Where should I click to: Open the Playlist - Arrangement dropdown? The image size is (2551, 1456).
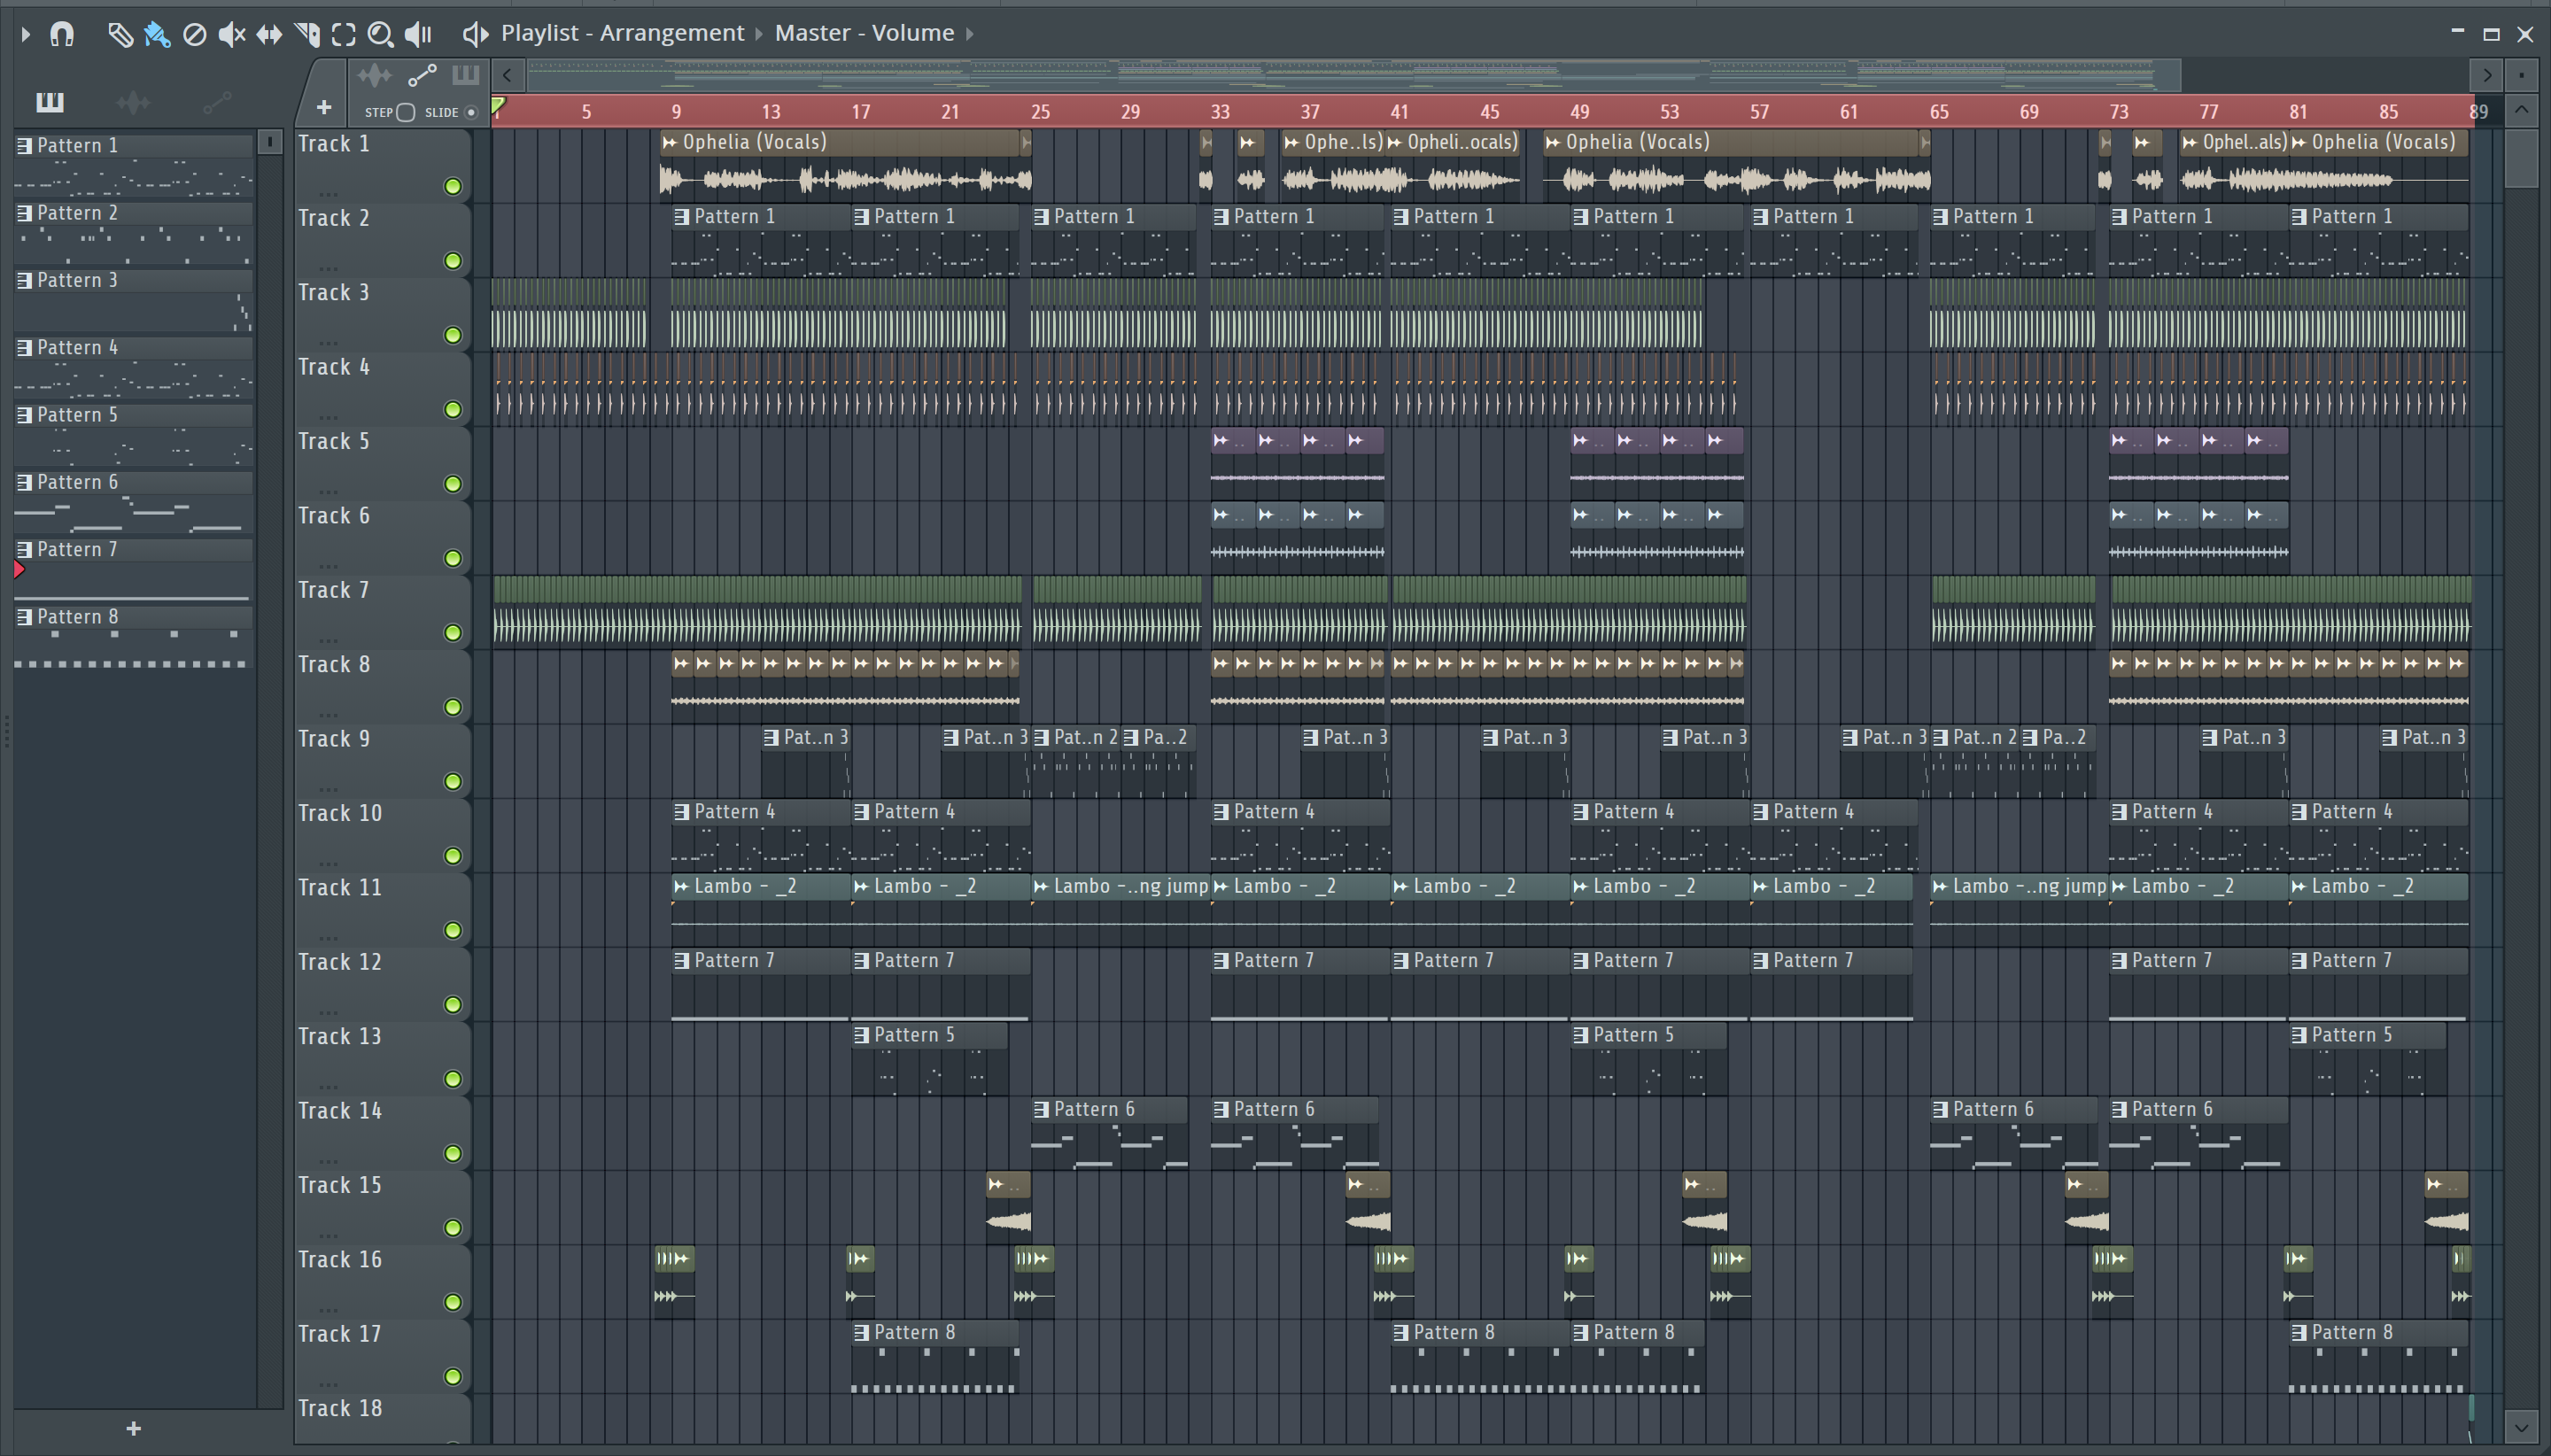(x=622, y=33)
